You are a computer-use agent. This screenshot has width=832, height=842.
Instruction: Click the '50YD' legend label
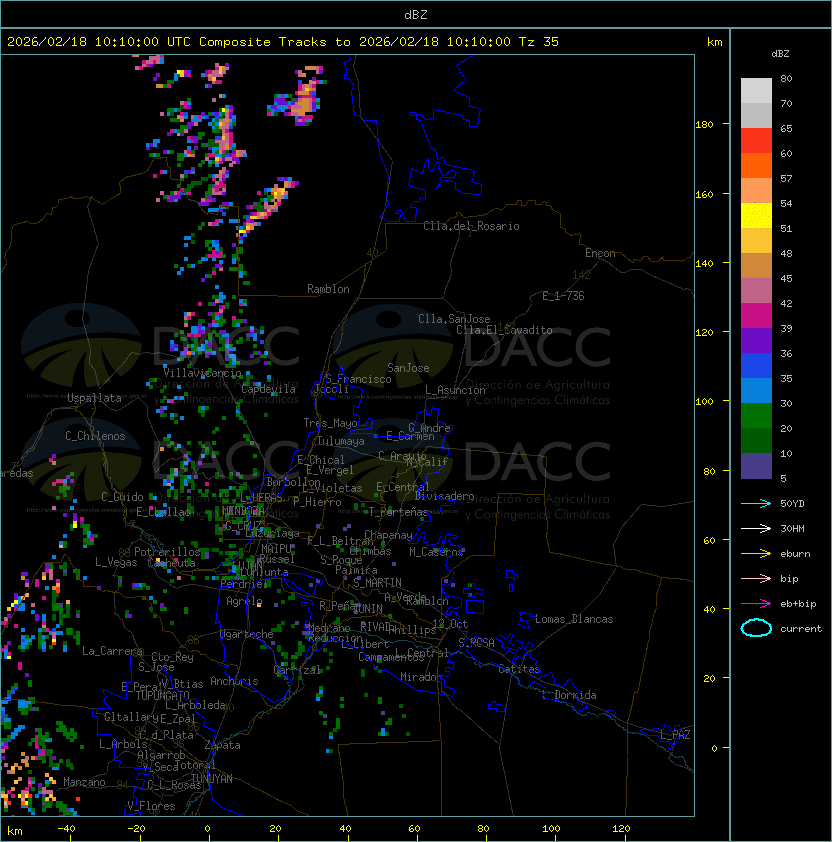[792, 504]
